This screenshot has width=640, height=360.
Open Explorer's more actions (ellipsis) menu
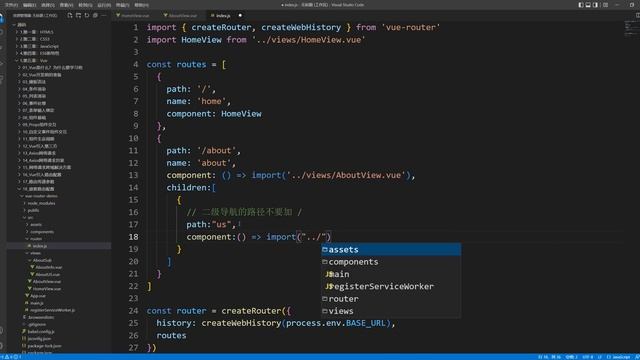104,16
